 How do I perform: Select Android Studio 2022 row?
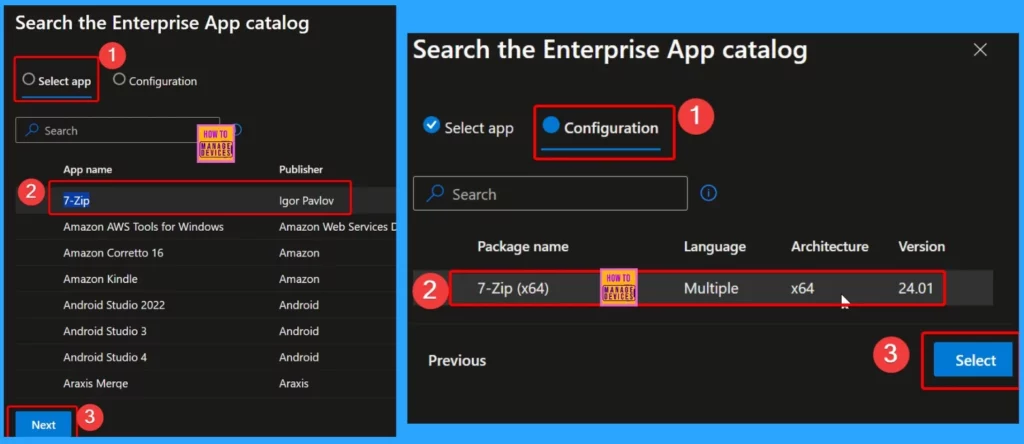[x=206, y=305]
